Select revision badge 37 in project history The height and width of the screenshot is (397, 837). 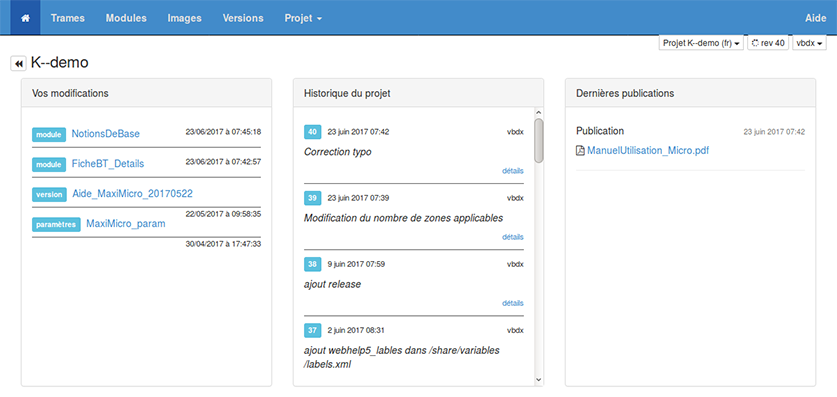point(312,330)
